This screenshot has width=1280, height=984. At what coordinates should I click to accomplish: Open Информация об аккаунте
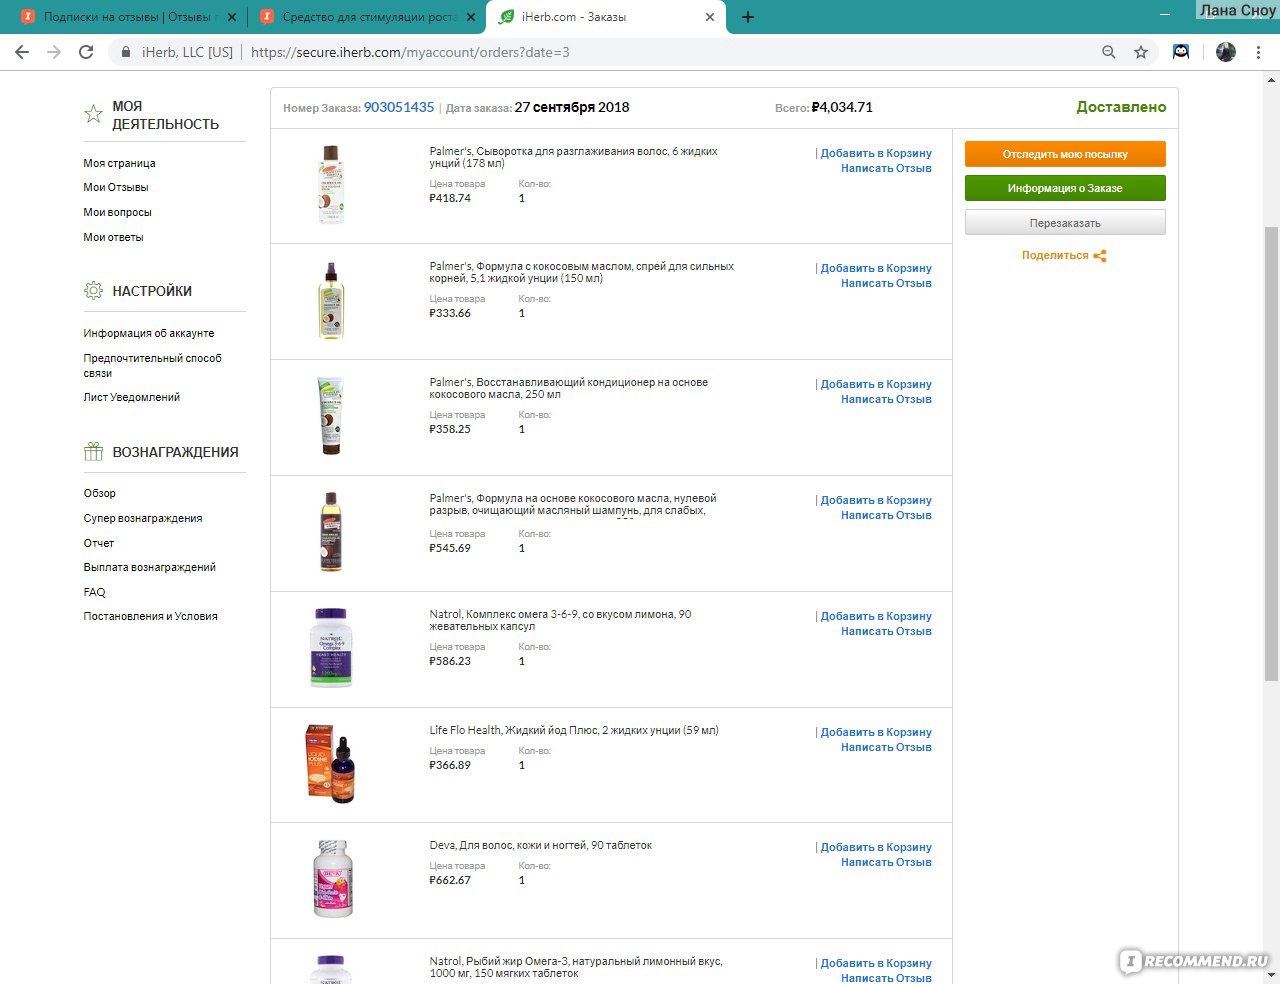tap(149, 333)
